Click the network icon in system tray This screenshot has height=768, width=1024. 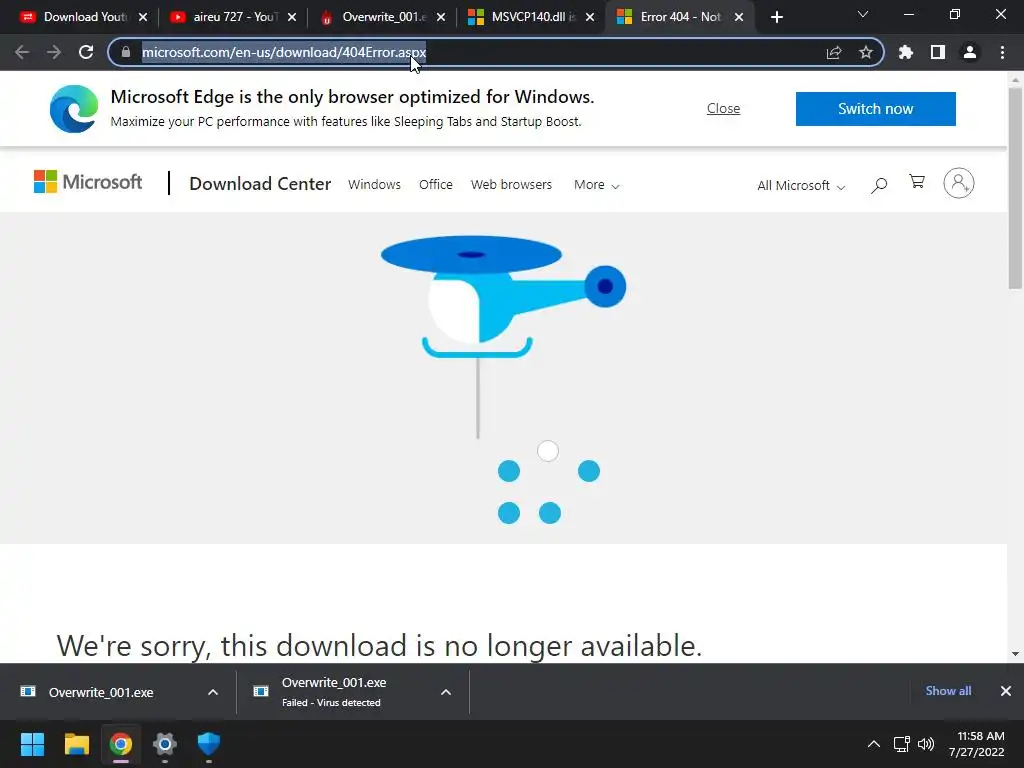tap(902, 744)
